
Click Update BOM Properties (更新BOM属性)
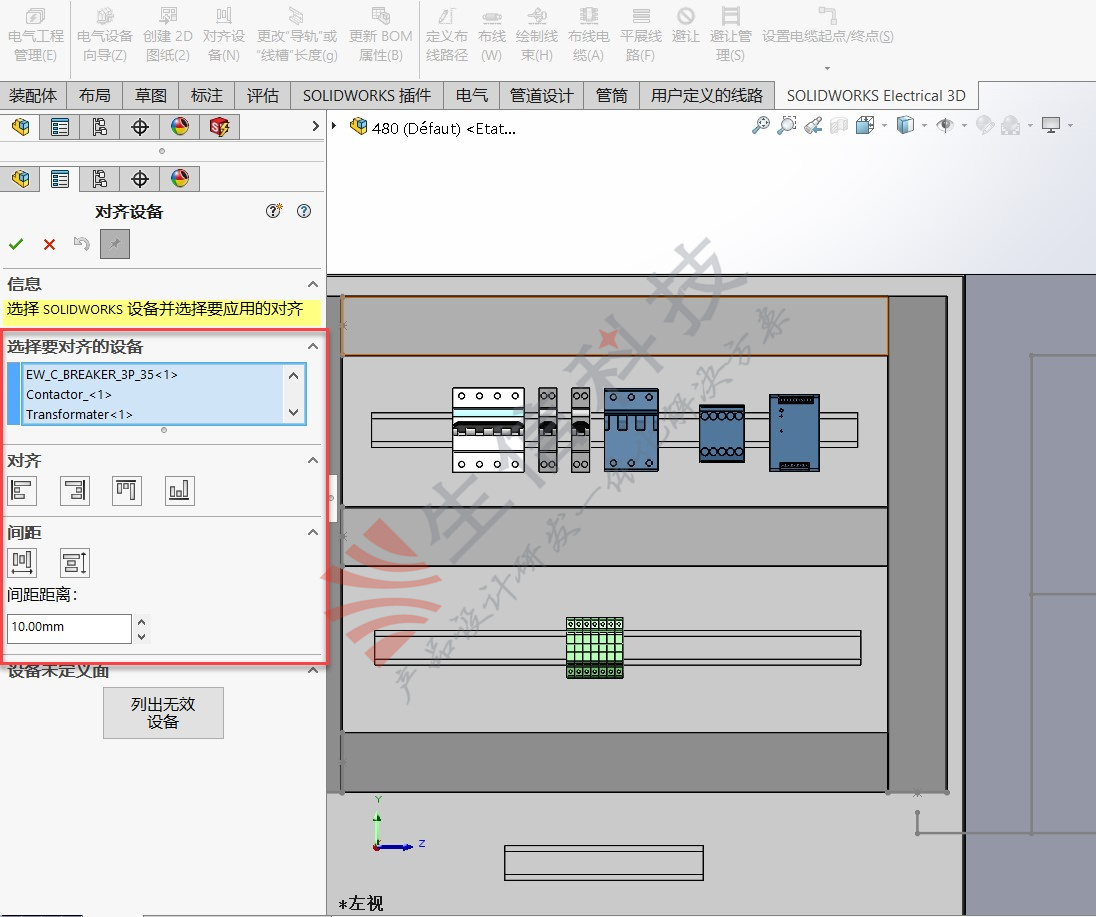[380, 34]
